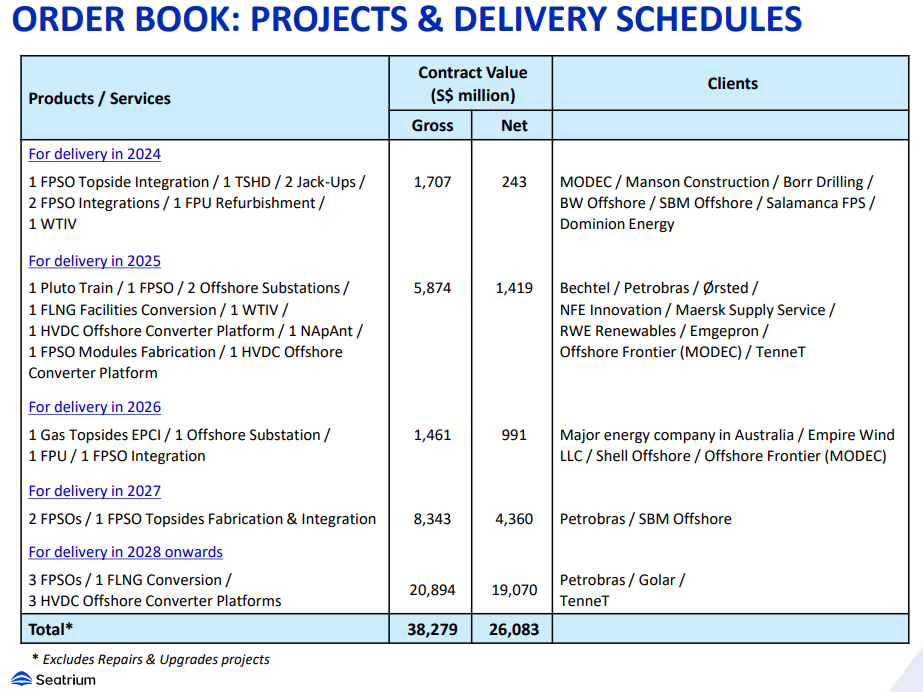Select the net value 19,070
Viewport: 923px width, 692px height.
pyautogui.click(x=514, y=590)
